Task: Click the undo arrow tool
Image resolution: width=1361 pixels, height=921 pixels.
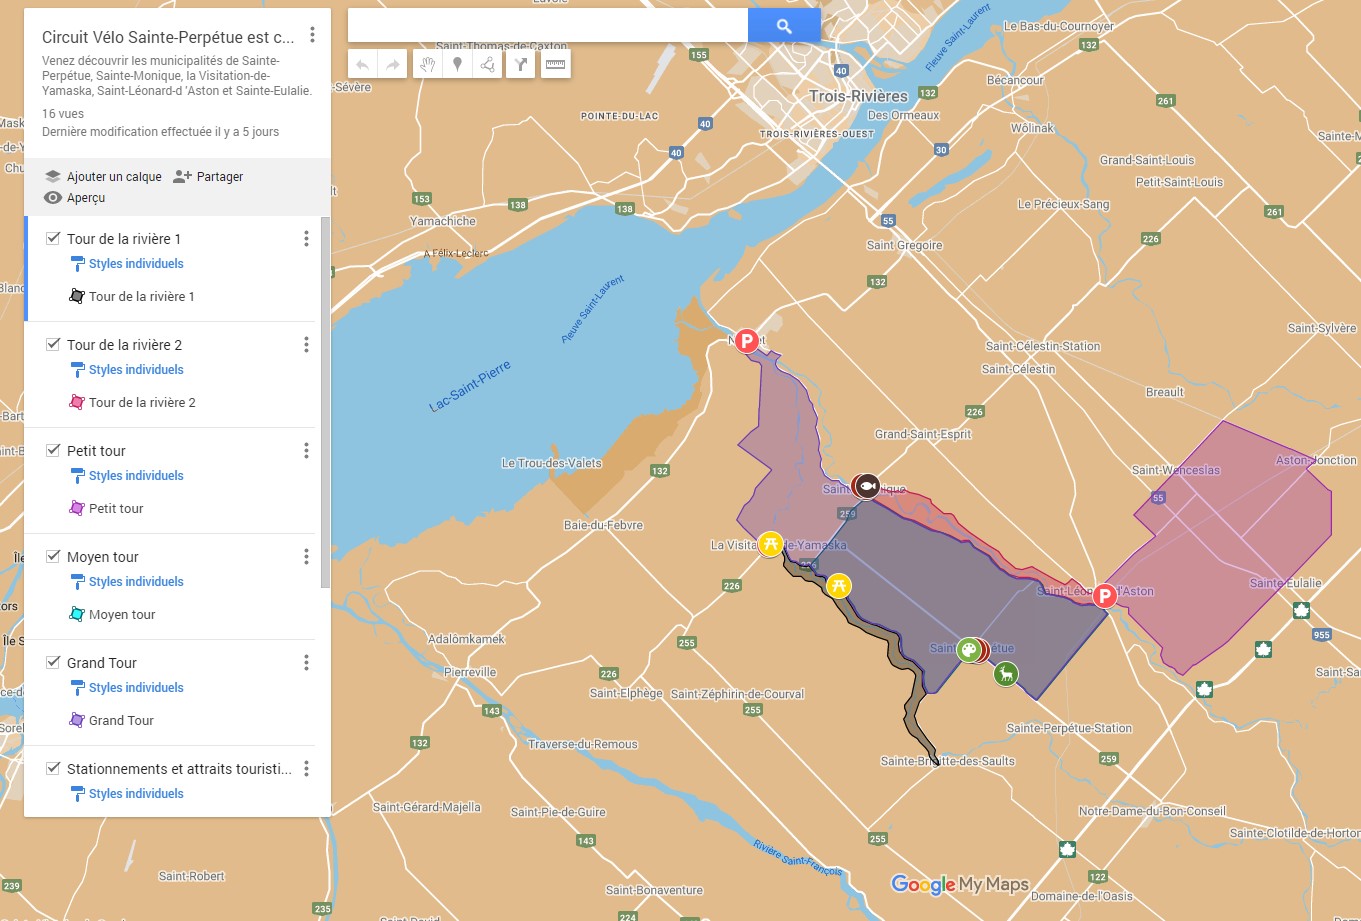Action: 363,65
